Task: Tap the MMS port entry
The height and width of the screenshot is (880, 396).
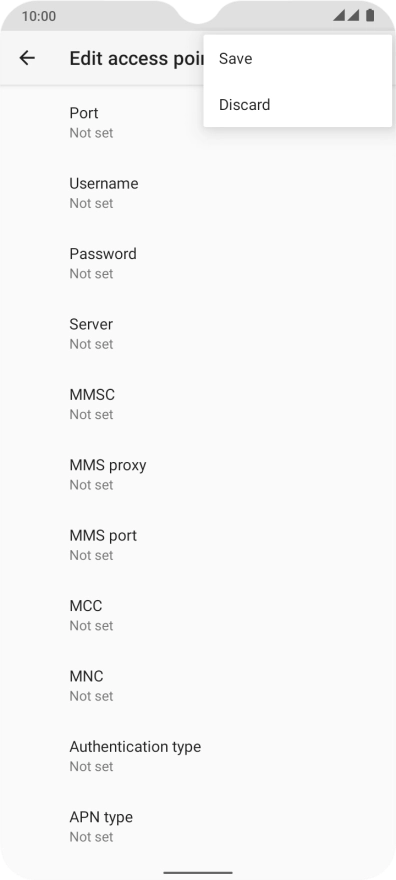Action: coord(198,545)
